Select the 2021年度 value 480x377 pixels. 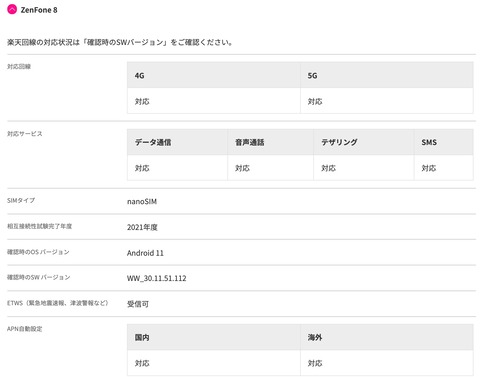142,227
